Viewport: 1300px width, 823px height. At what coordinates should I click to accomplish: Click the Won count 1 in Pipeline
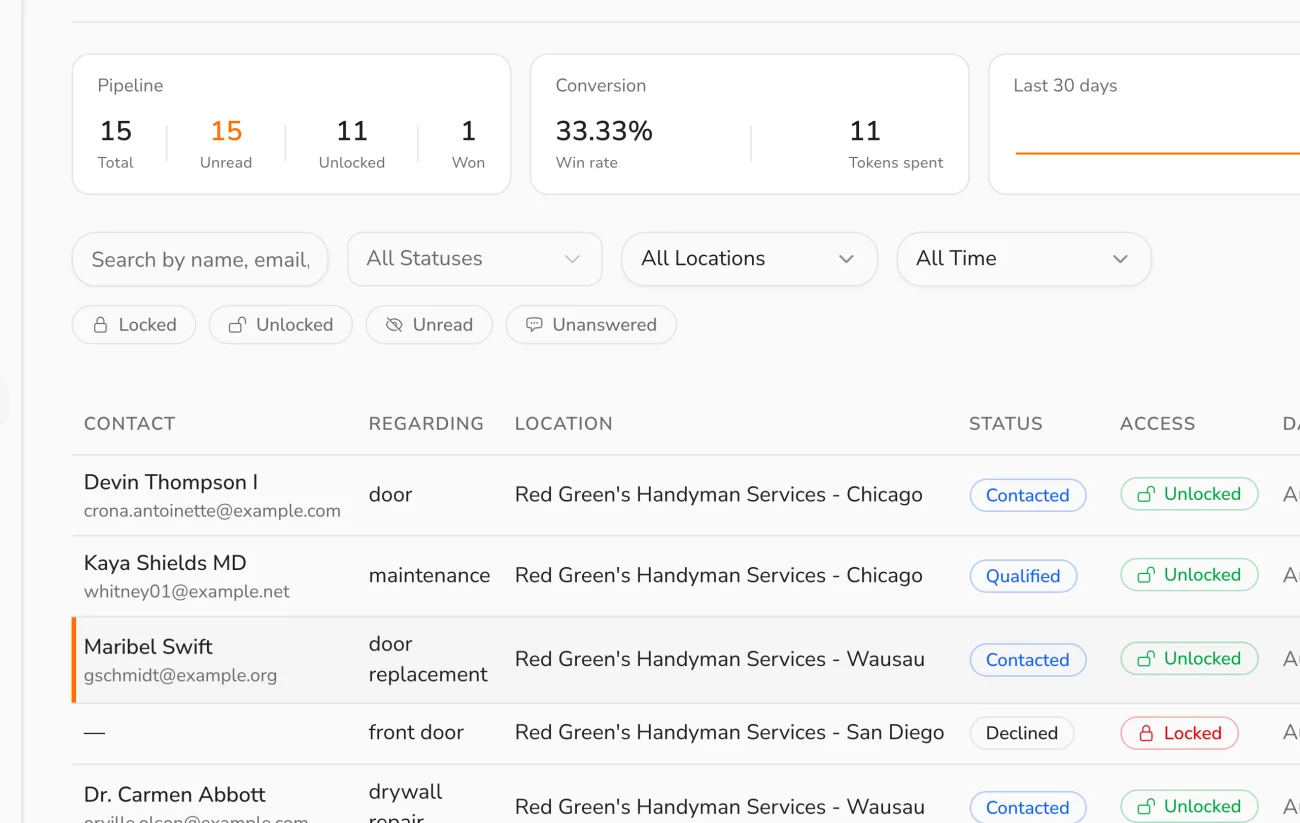click(468, 131)
